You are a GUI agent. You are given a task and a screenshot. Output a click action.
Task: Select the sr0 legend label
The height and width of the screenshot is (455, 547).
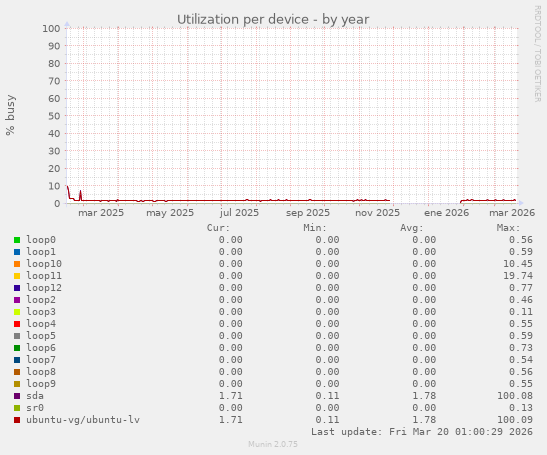(35, 408)
